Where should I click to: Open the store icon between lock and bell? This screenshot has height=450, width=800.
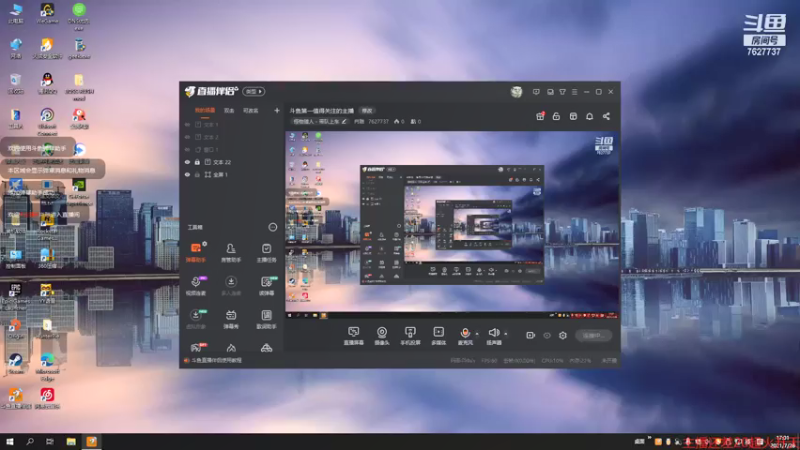click(x=573, y=116)
